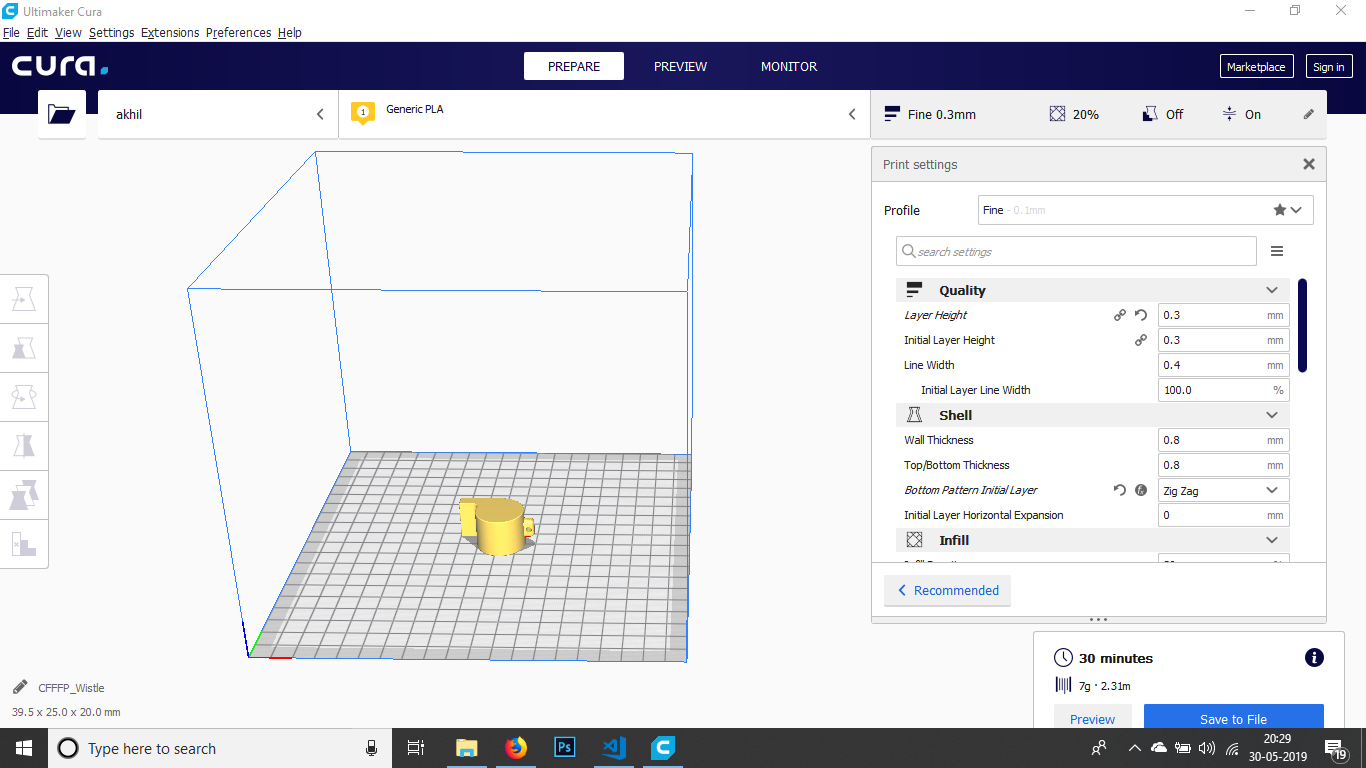Viewport: 1366px width, 768px height.
Task: Select the Mirror tool in left toolbar
Action: pyautogui.click(x=24, y=445)
